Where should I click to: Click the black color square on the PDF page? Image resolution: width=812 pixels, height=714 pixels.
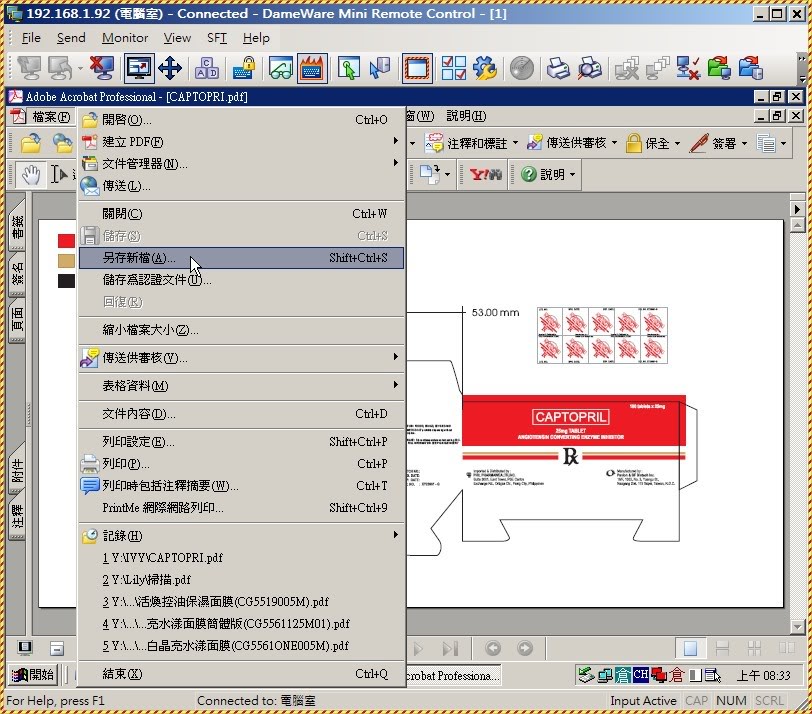[x=66, y=281]
